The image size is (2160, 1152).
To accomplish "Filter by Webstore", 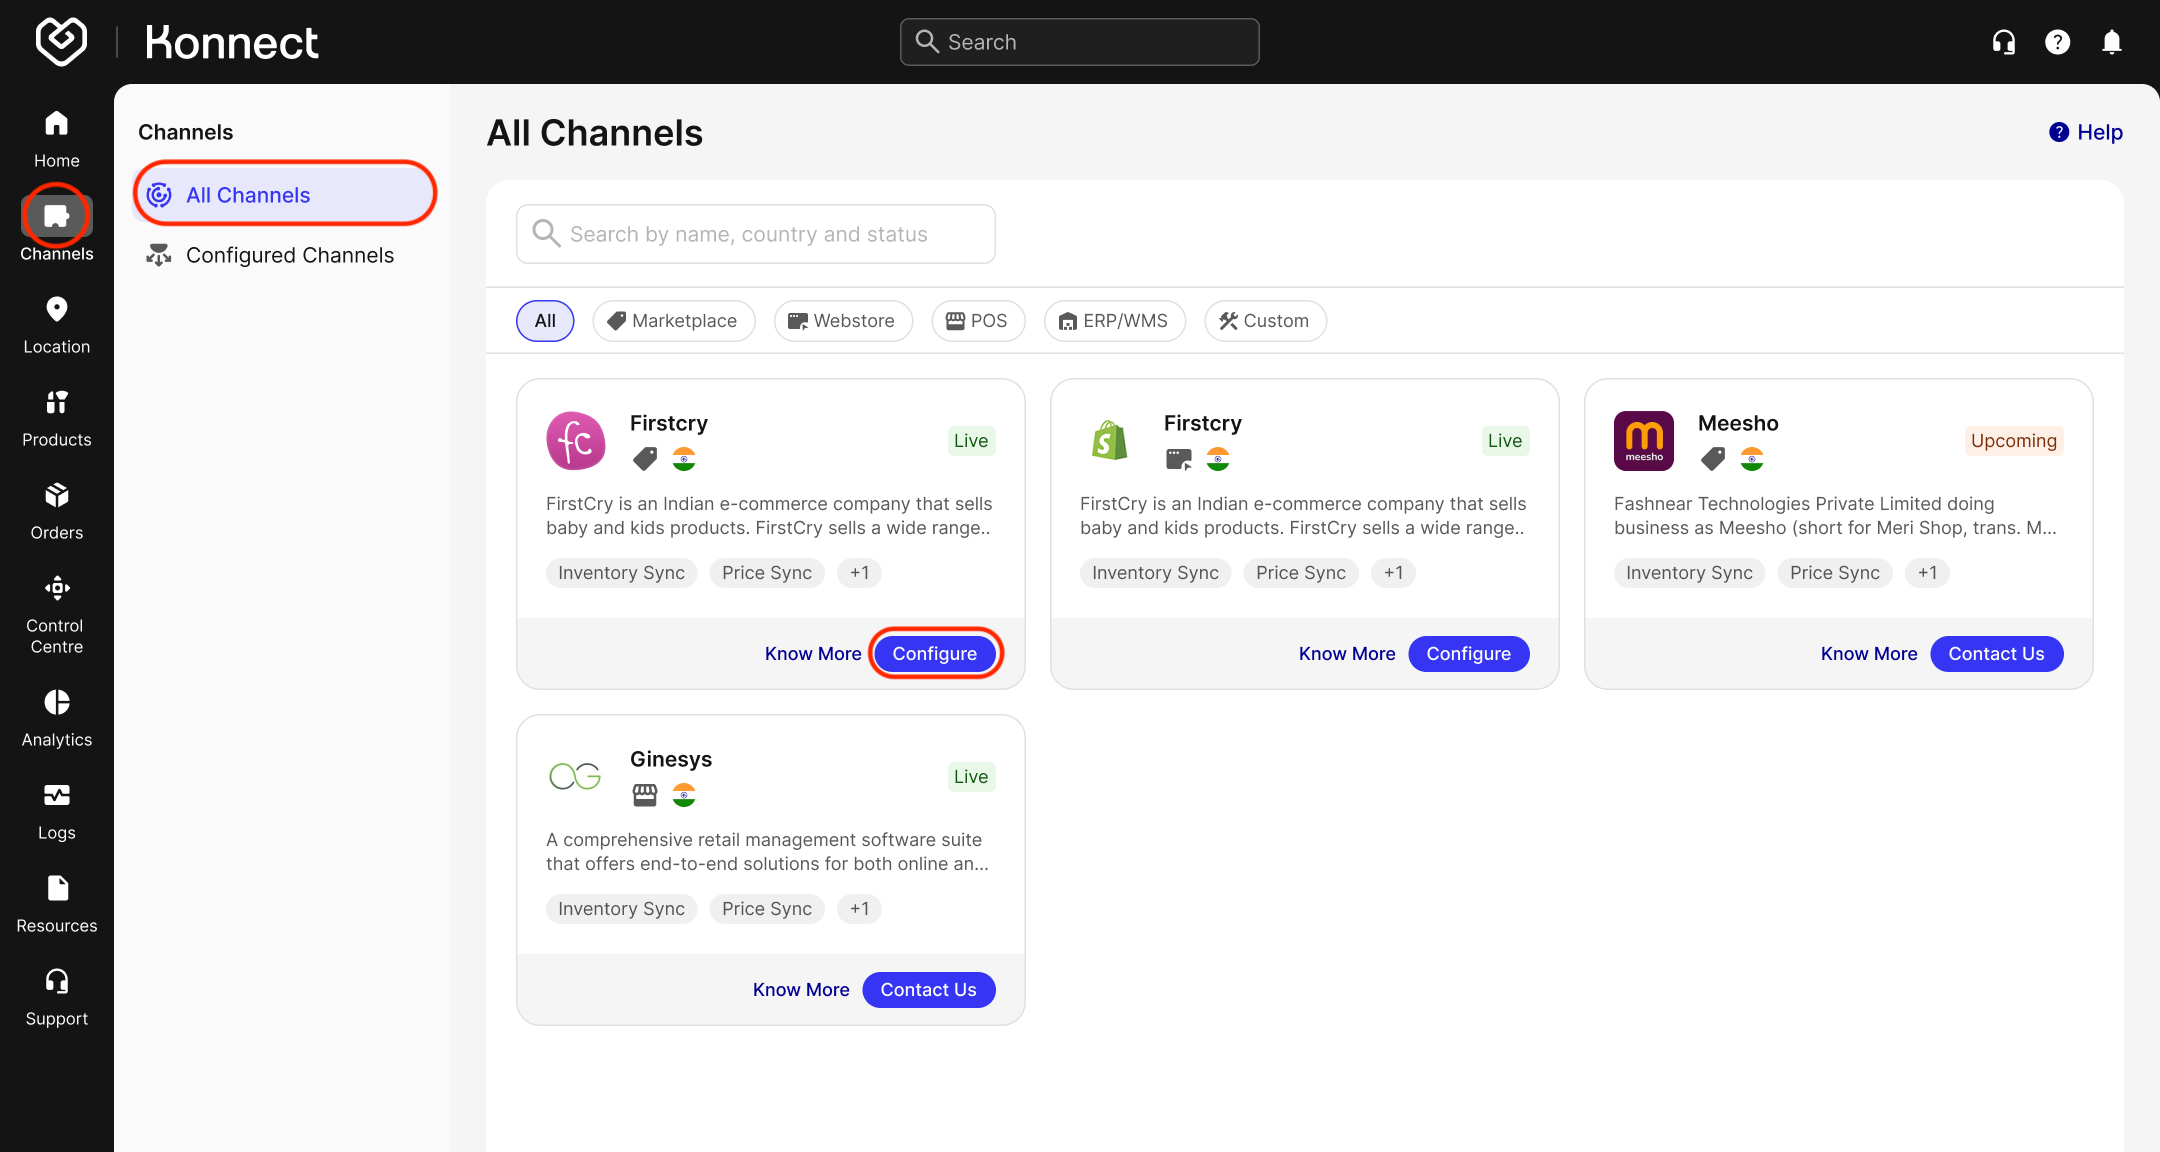I will click(x=843, y=321).
